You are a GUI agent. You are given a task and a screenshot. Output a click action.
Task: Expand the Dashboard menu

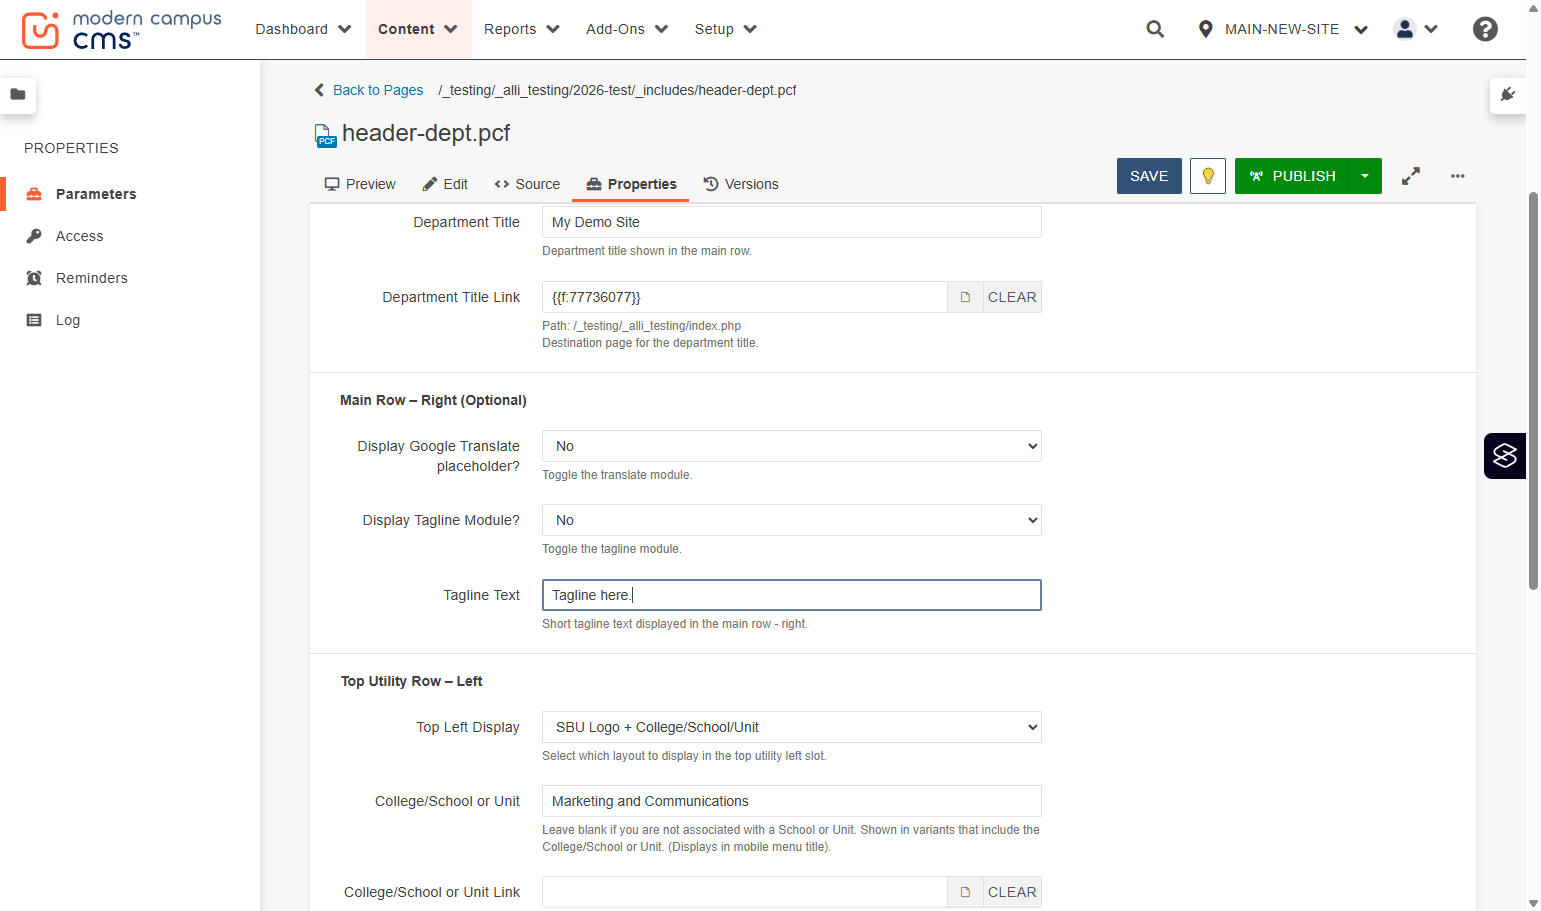click(x=303, y=29)
